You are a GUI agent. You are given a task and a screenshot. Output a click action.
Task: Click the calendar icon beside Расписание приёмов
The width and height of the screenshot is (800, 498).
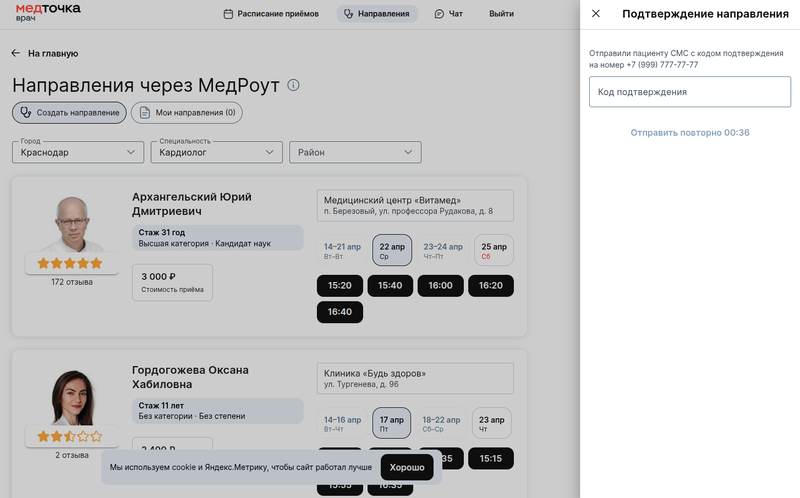coord(228,14)
